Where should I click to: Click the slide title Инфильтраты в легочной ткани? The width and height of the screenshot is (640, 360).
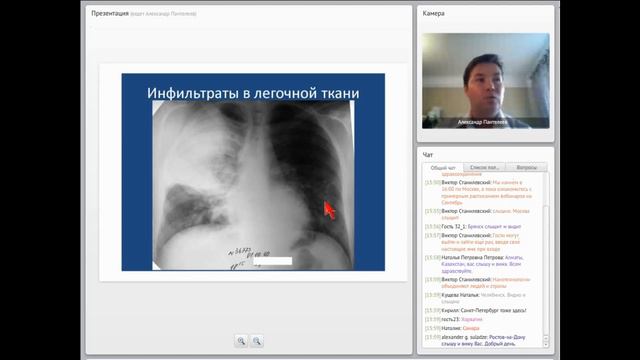pyautogui.click(x=253, y=93)
